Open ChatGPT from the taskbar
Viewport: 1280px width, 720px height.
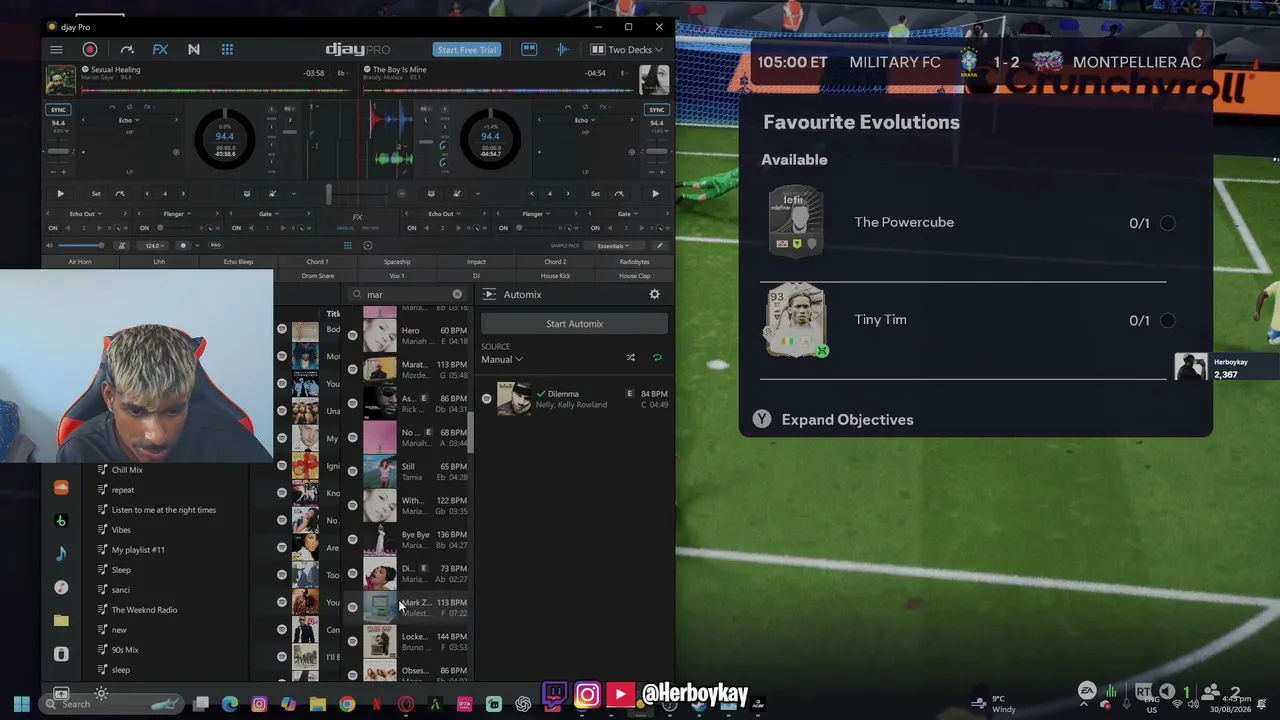pyautogui.click(x=523, y=704)
